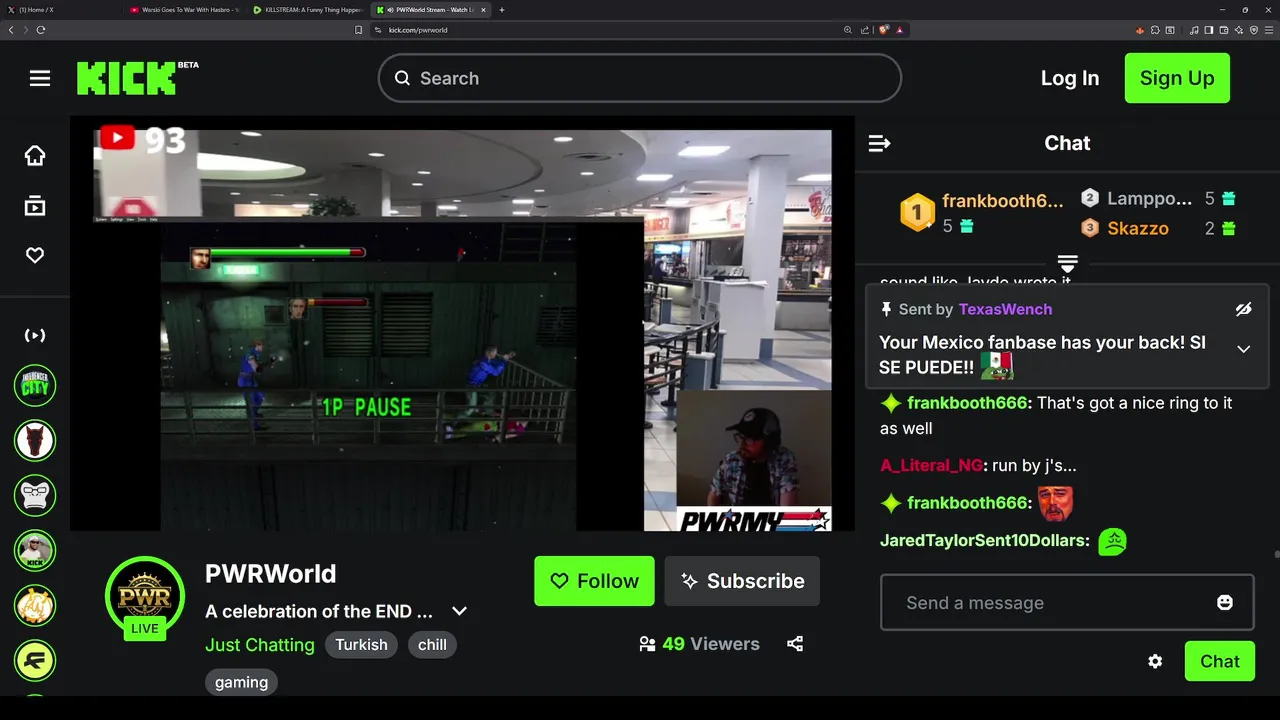Click the chill tag
This screenshot has width=1280, height=720.
coord(432,645)
